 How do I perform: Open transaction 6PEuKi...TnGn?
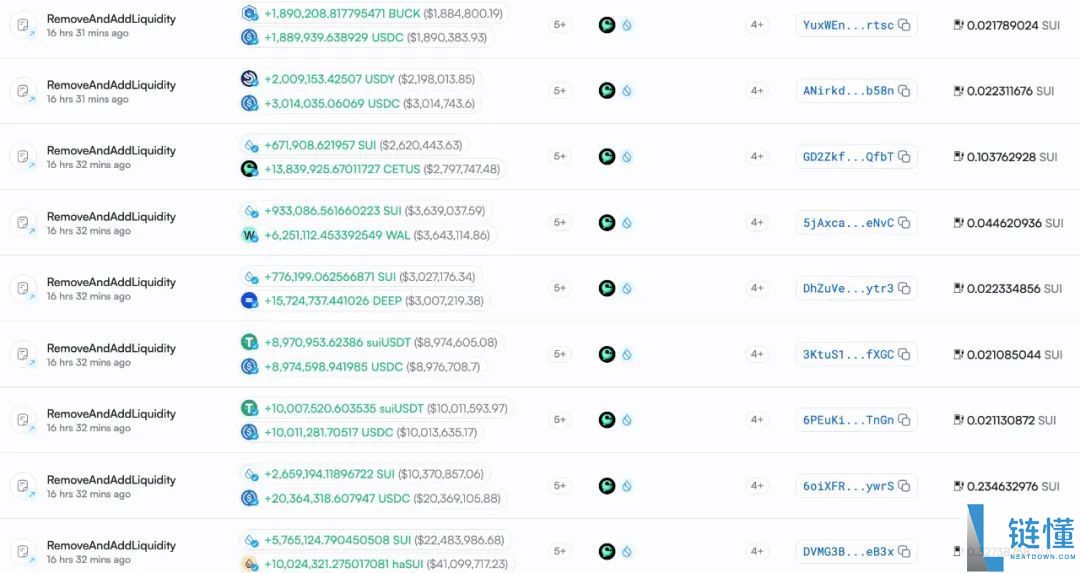(x=848, y=420)
